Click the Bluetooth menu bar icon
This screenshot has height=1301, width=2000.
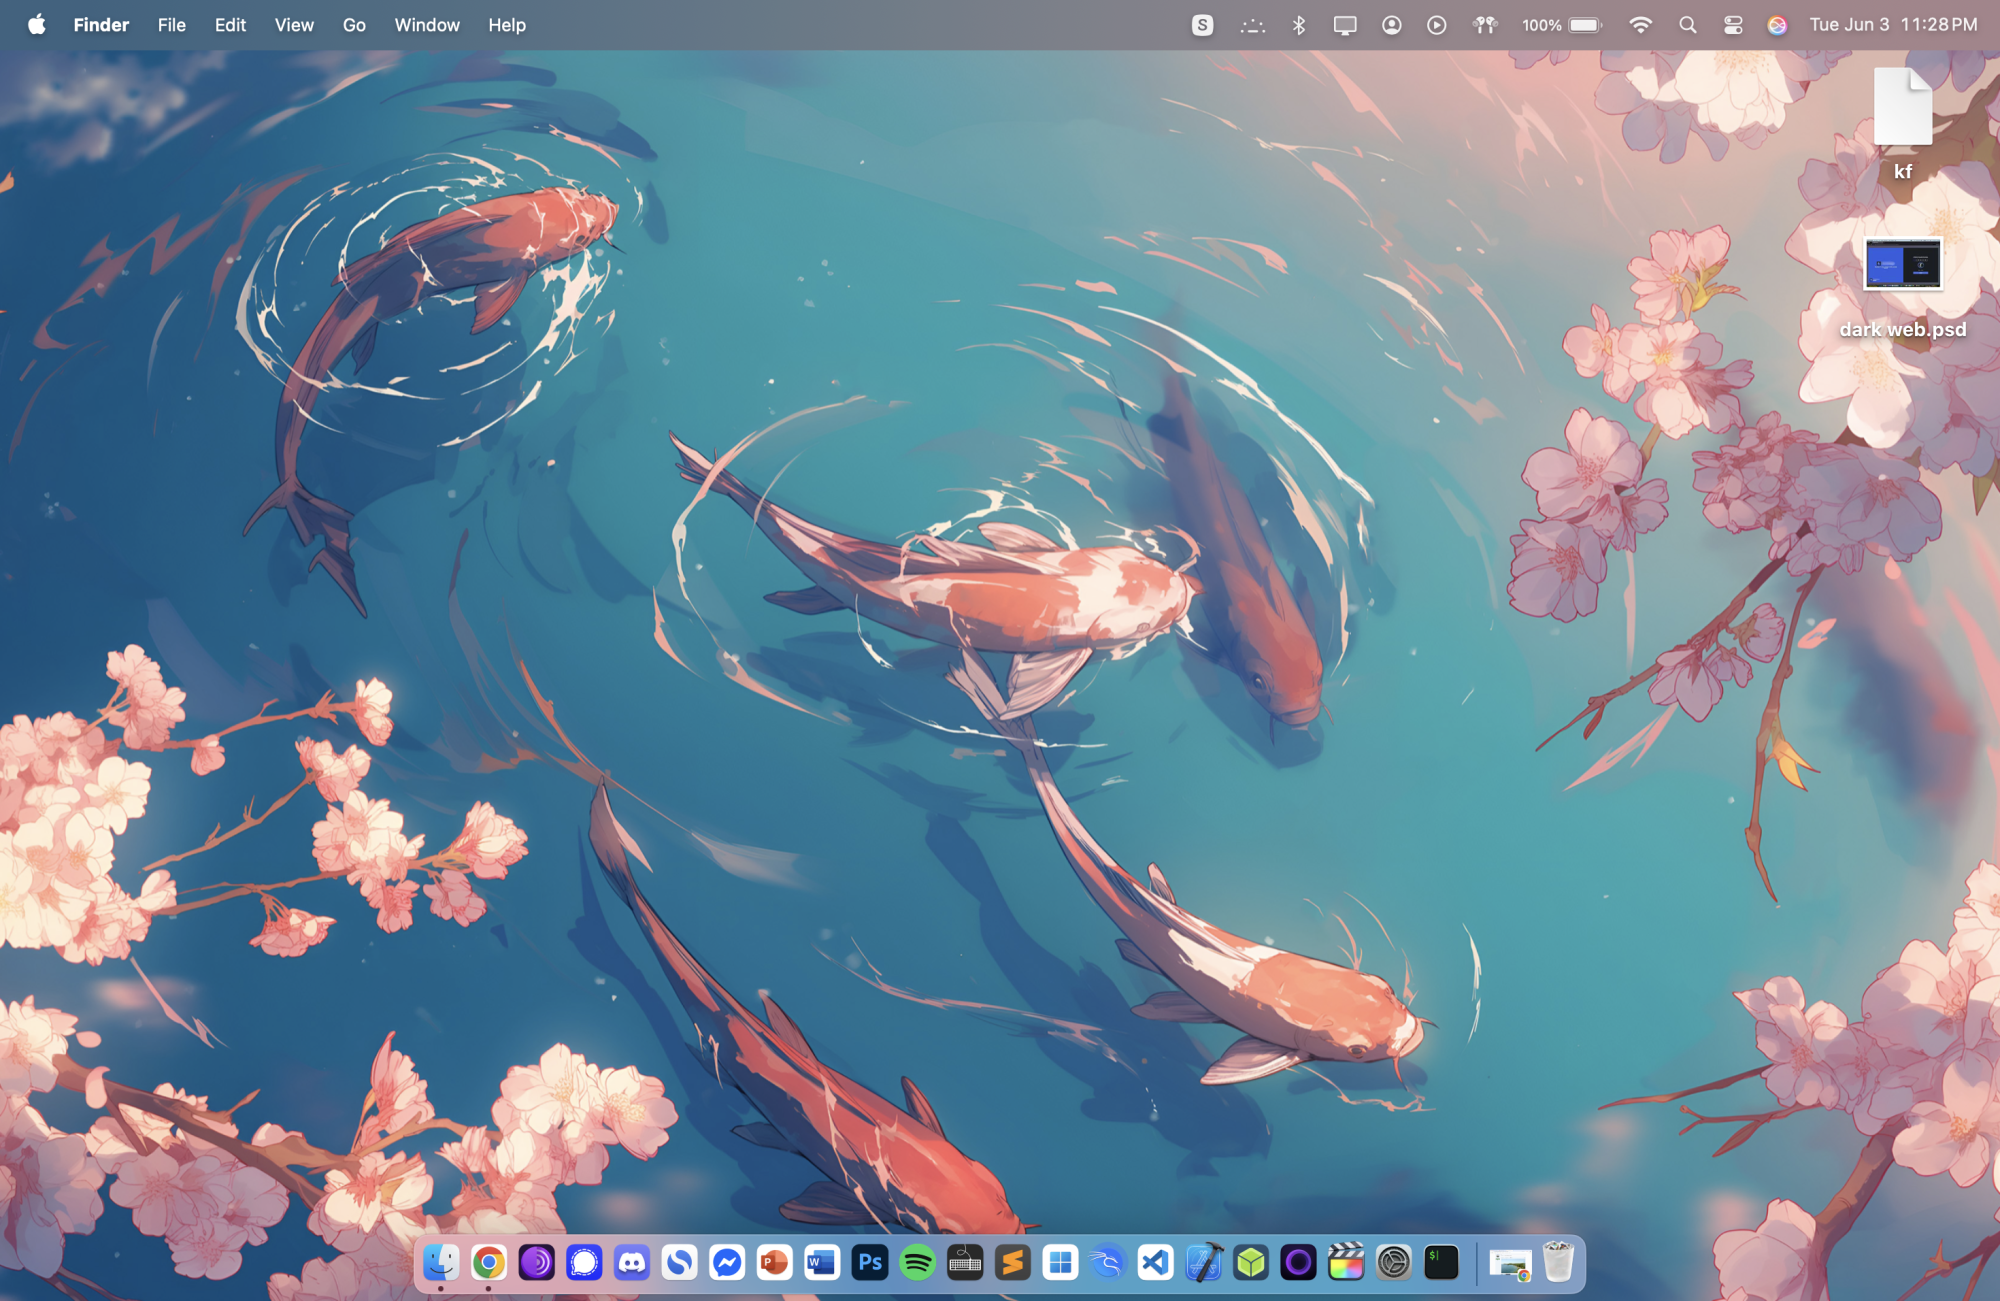pyautogui.click(x=1299, y=25)
